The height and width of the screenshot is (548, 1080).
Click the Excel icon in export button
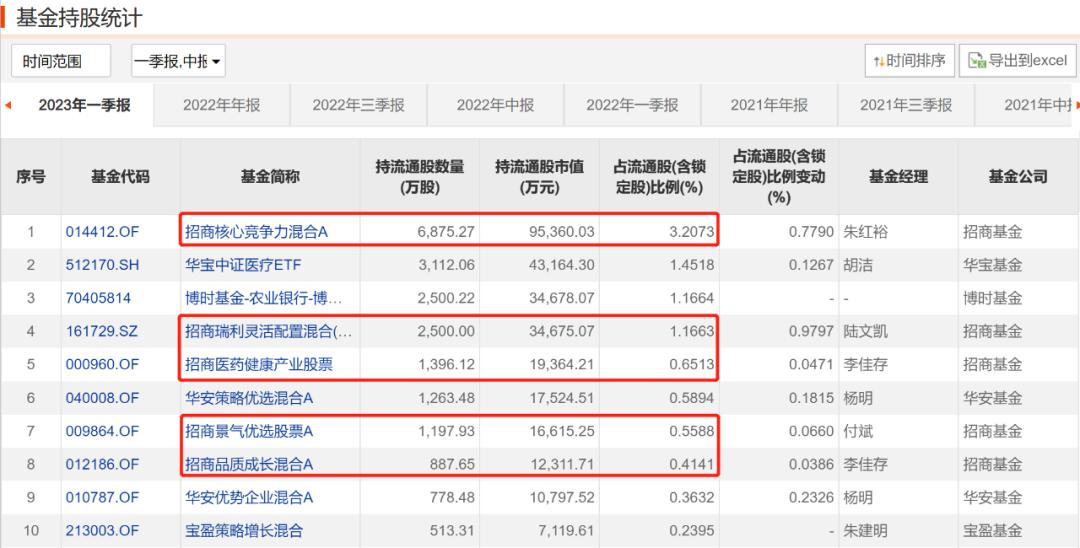(977, 61)
